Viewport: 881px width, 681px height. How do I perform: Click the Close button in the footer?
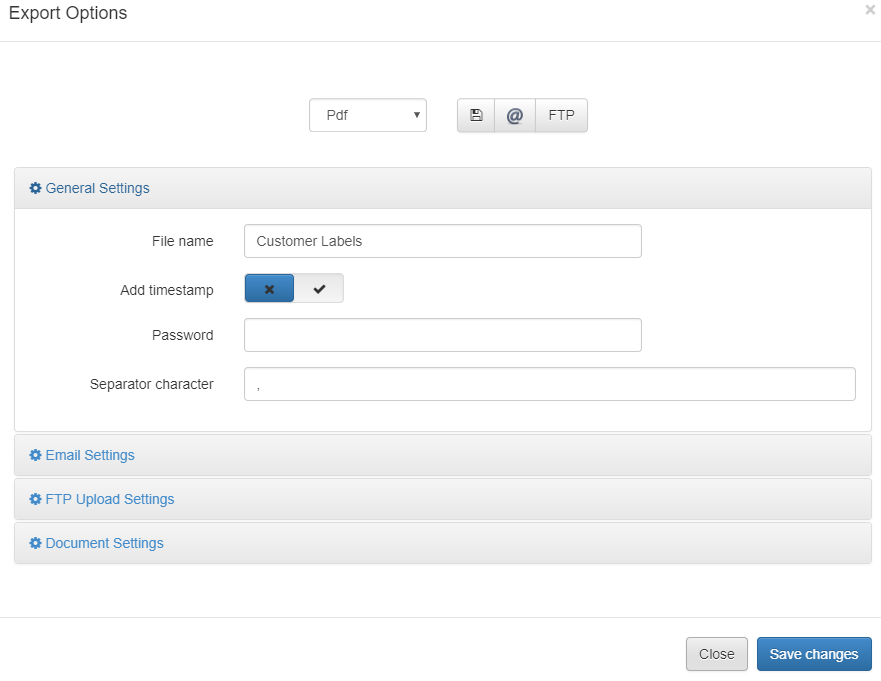716,654
